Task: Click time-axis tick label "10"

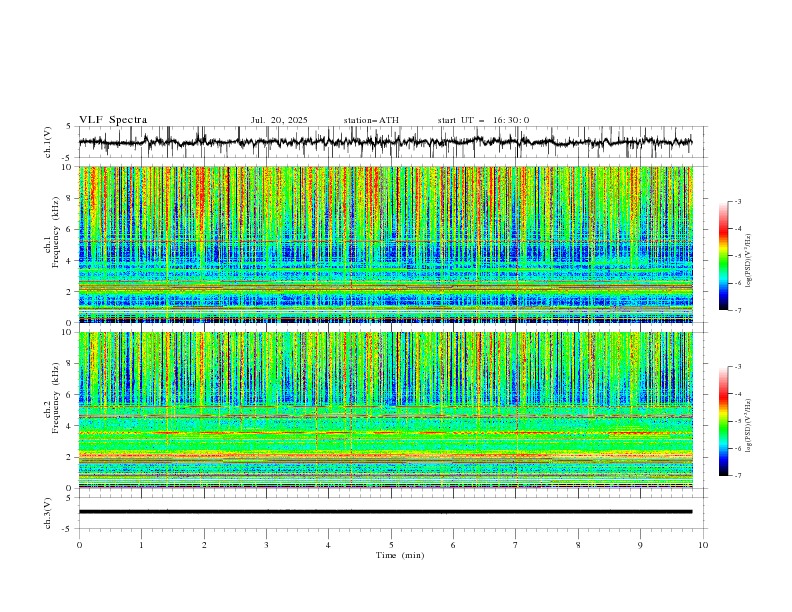Action: click(703, 545)
